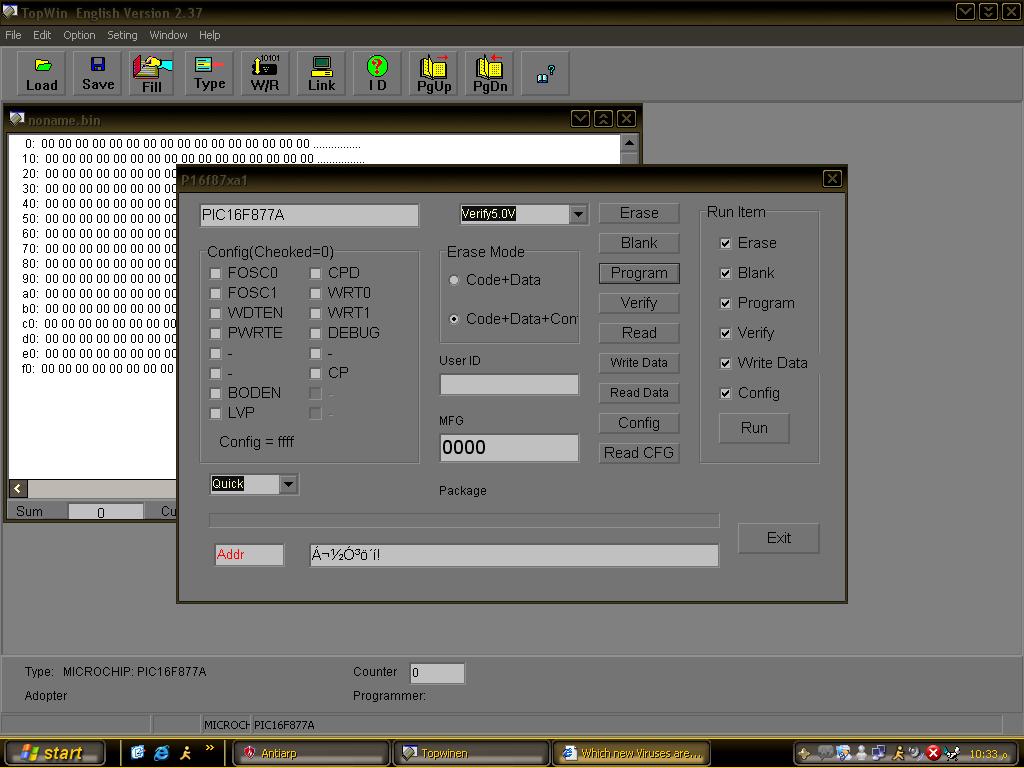Click the Read button

pos(639,333)
